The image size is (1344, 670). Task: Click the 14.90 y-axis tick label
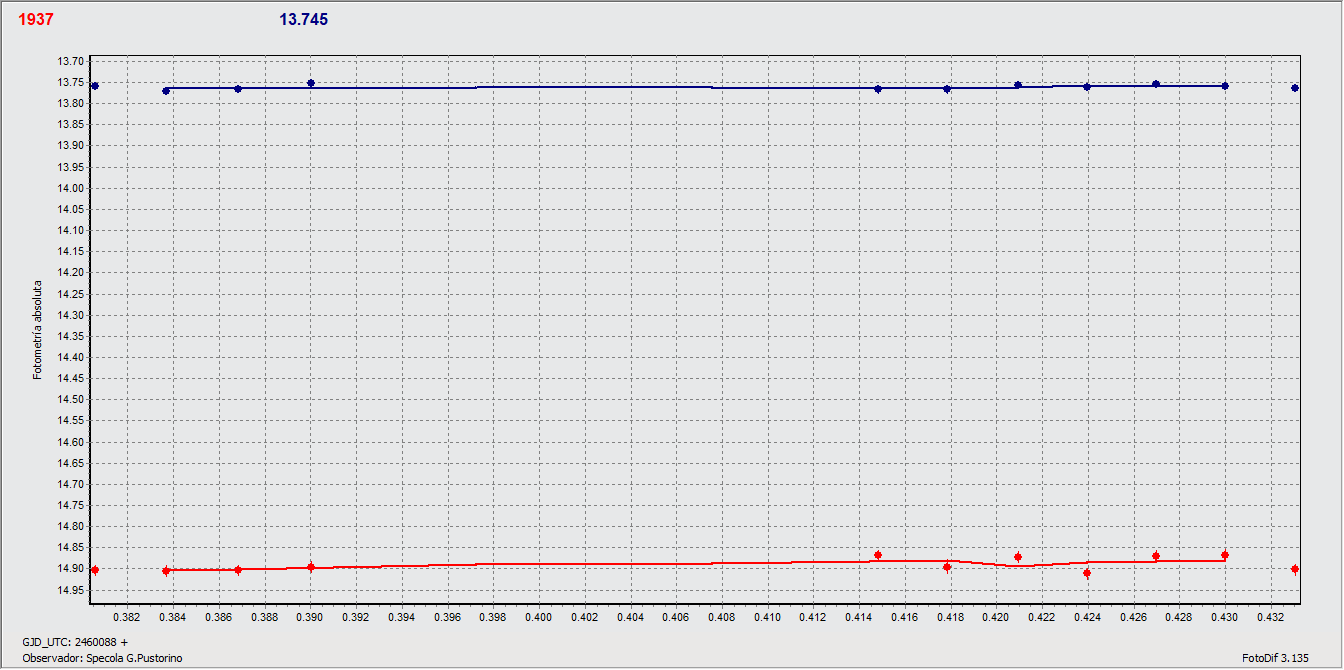coord(69,569)
